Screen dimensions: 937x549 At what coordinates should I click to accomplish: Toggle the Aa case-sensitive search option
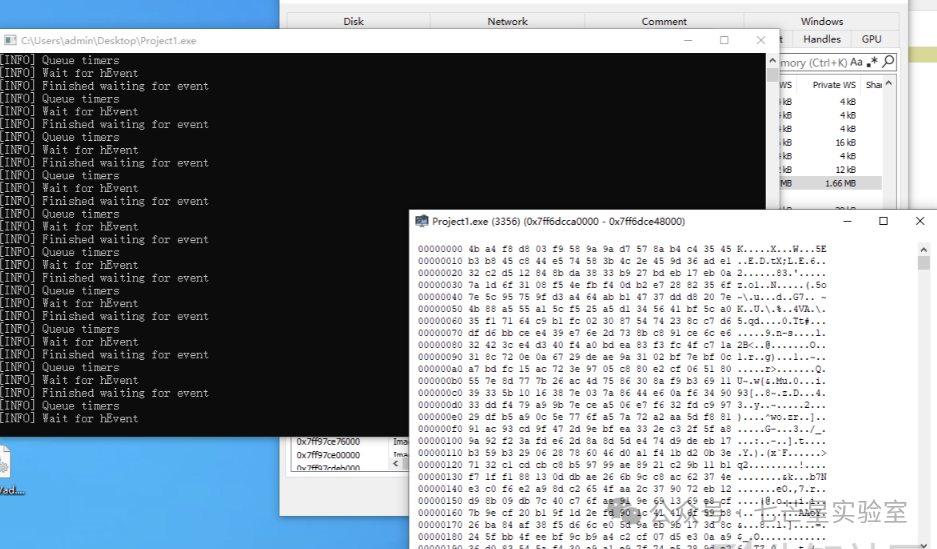click(x=856, y=62)
